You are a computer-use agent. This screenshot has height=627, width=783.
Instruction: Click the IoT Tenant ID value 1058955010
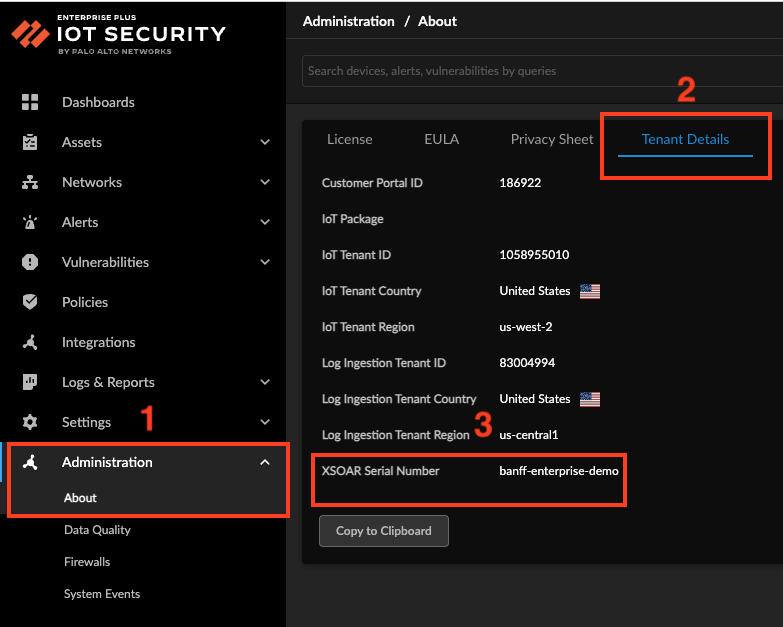coord(534,255)
